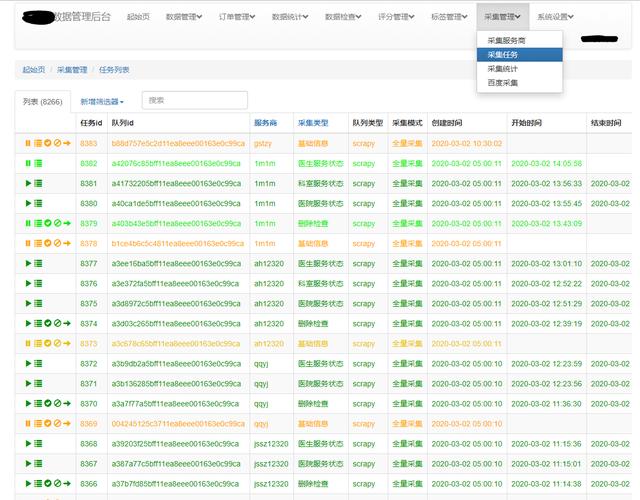
Task: Click the check-circle icon in row 8383
Action: click(48, 143)
